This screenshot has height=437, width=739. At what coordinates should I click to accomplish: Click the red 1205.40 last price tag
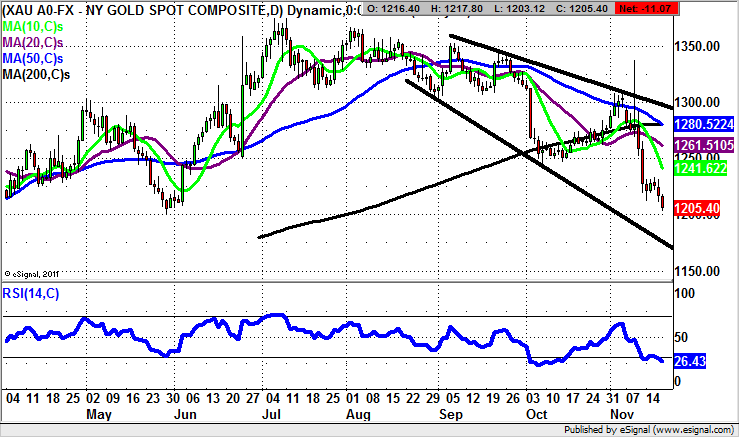pos(698,208)
